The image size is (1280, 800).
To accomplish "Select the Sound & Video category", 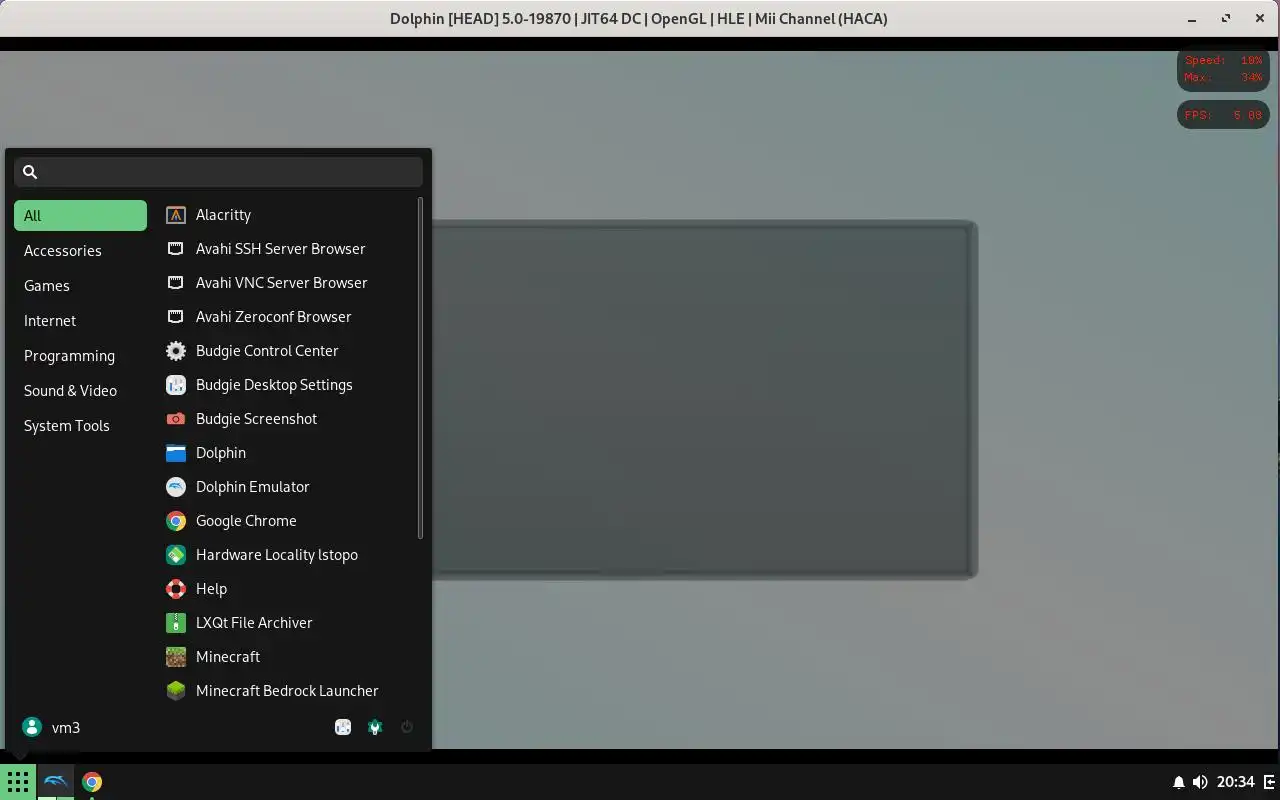I will [80, 391].
